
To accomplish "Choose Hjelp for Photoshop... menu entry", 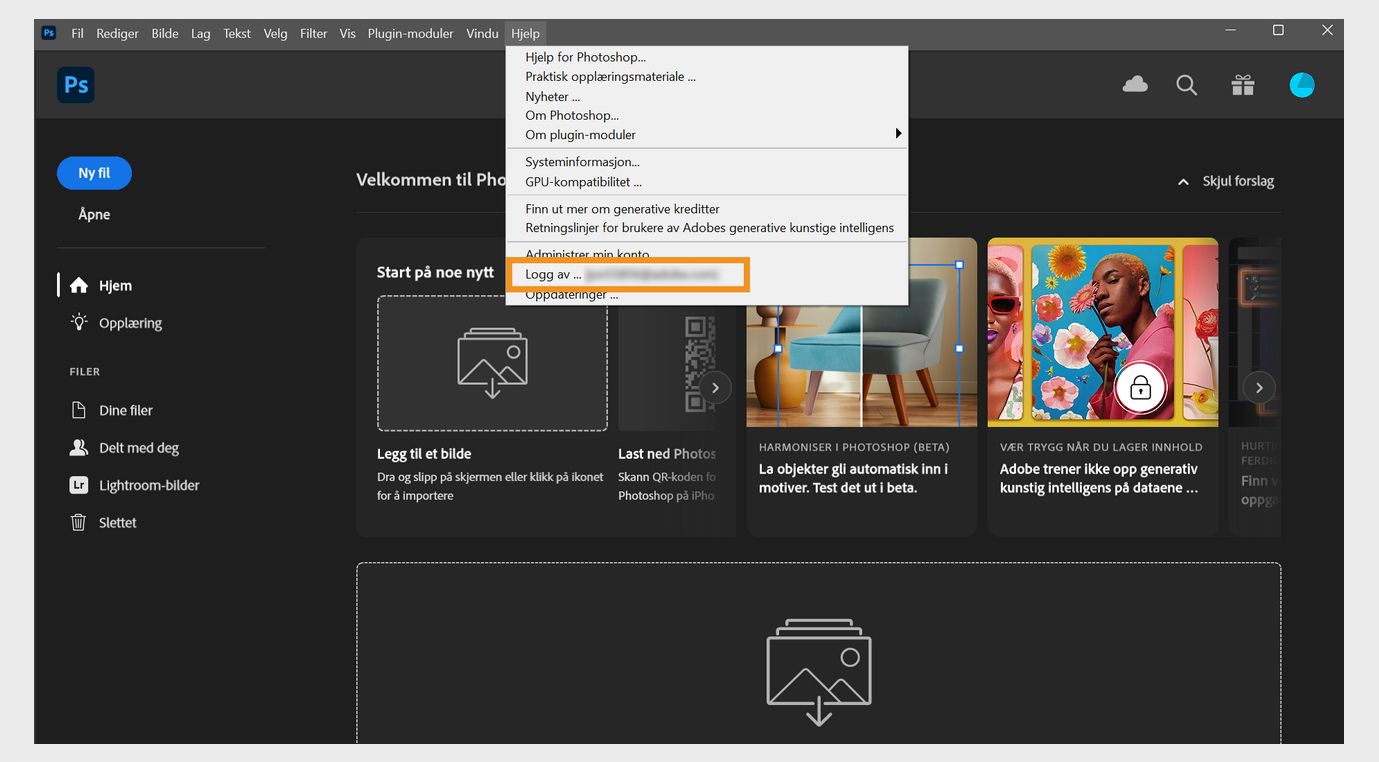I will [x=707, y=58].
